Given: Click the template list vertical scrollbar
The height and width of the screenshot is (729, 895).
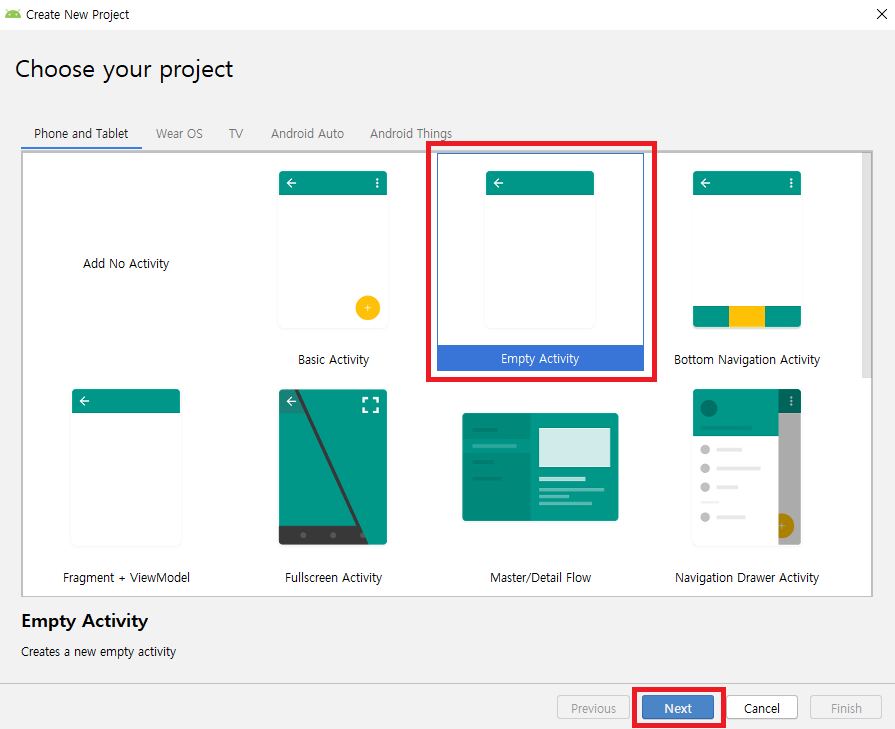Looking at the screenshot, I should pyautogui.click(x=866, y=265).
